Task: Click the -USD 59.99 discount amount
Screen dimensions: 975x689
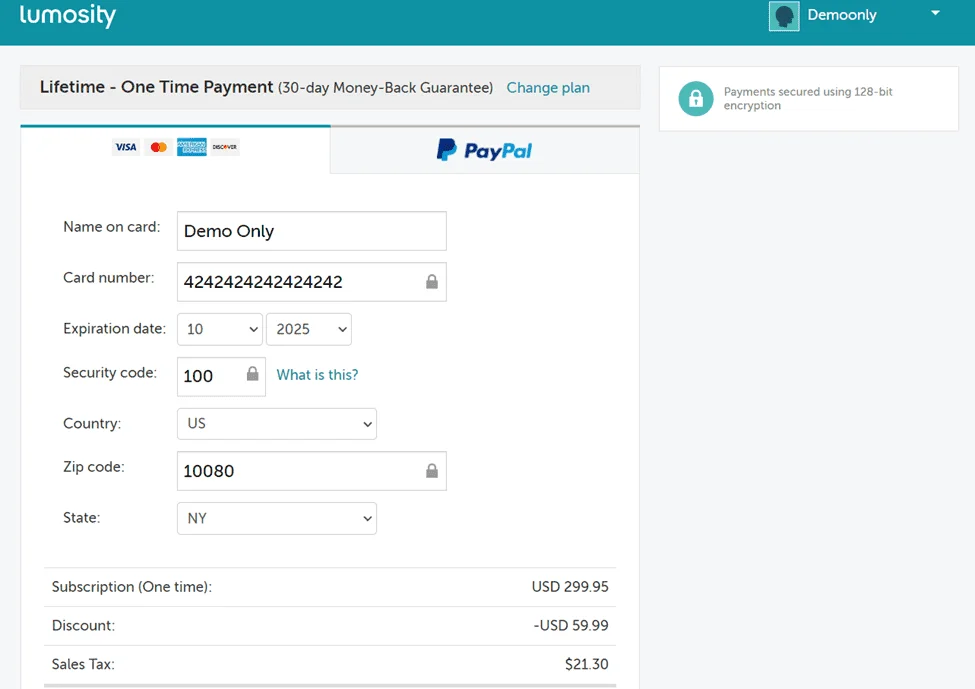Action: point(571,625)
